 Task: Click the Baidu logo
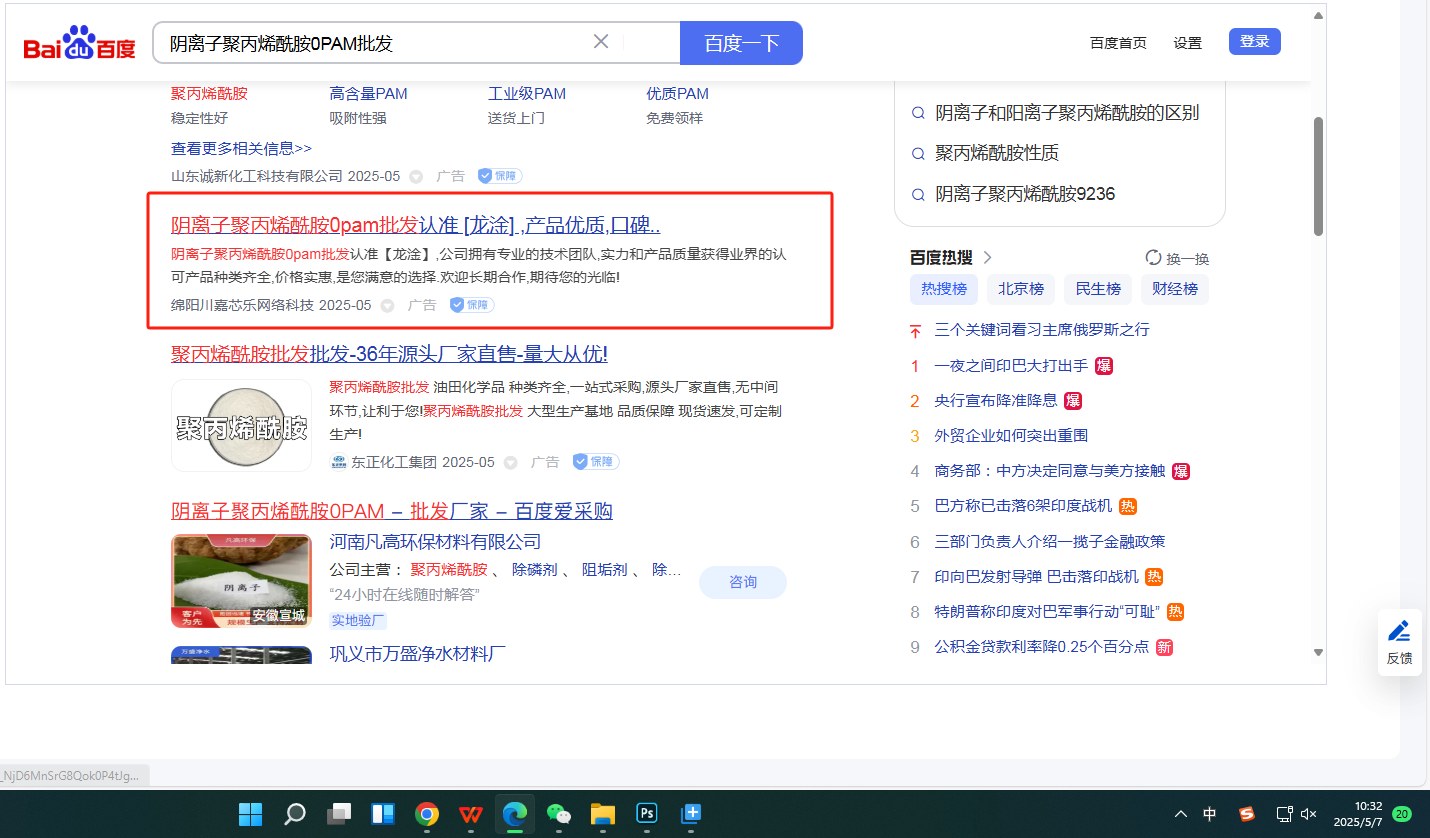coord(80,45)
